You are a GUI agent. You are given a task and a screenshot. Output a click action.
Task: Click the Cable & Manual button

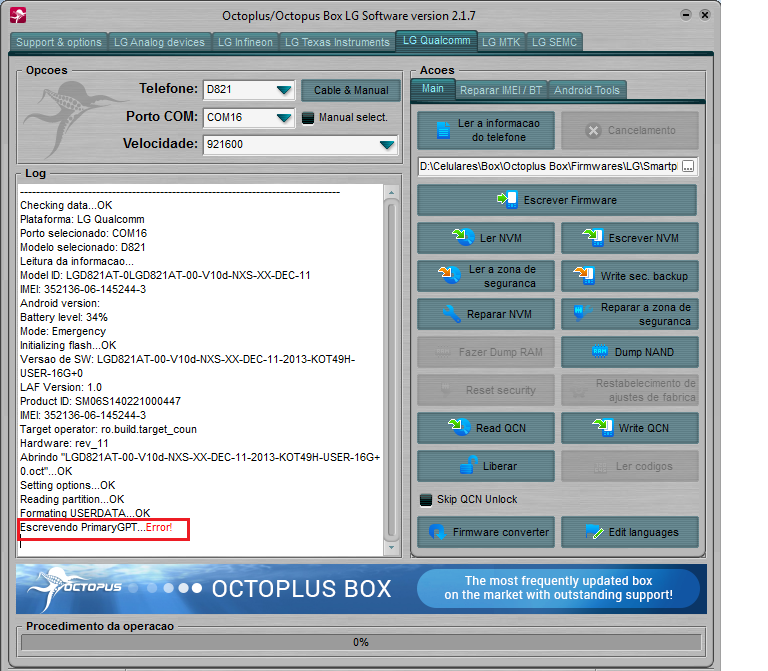[x=351, y=90]
